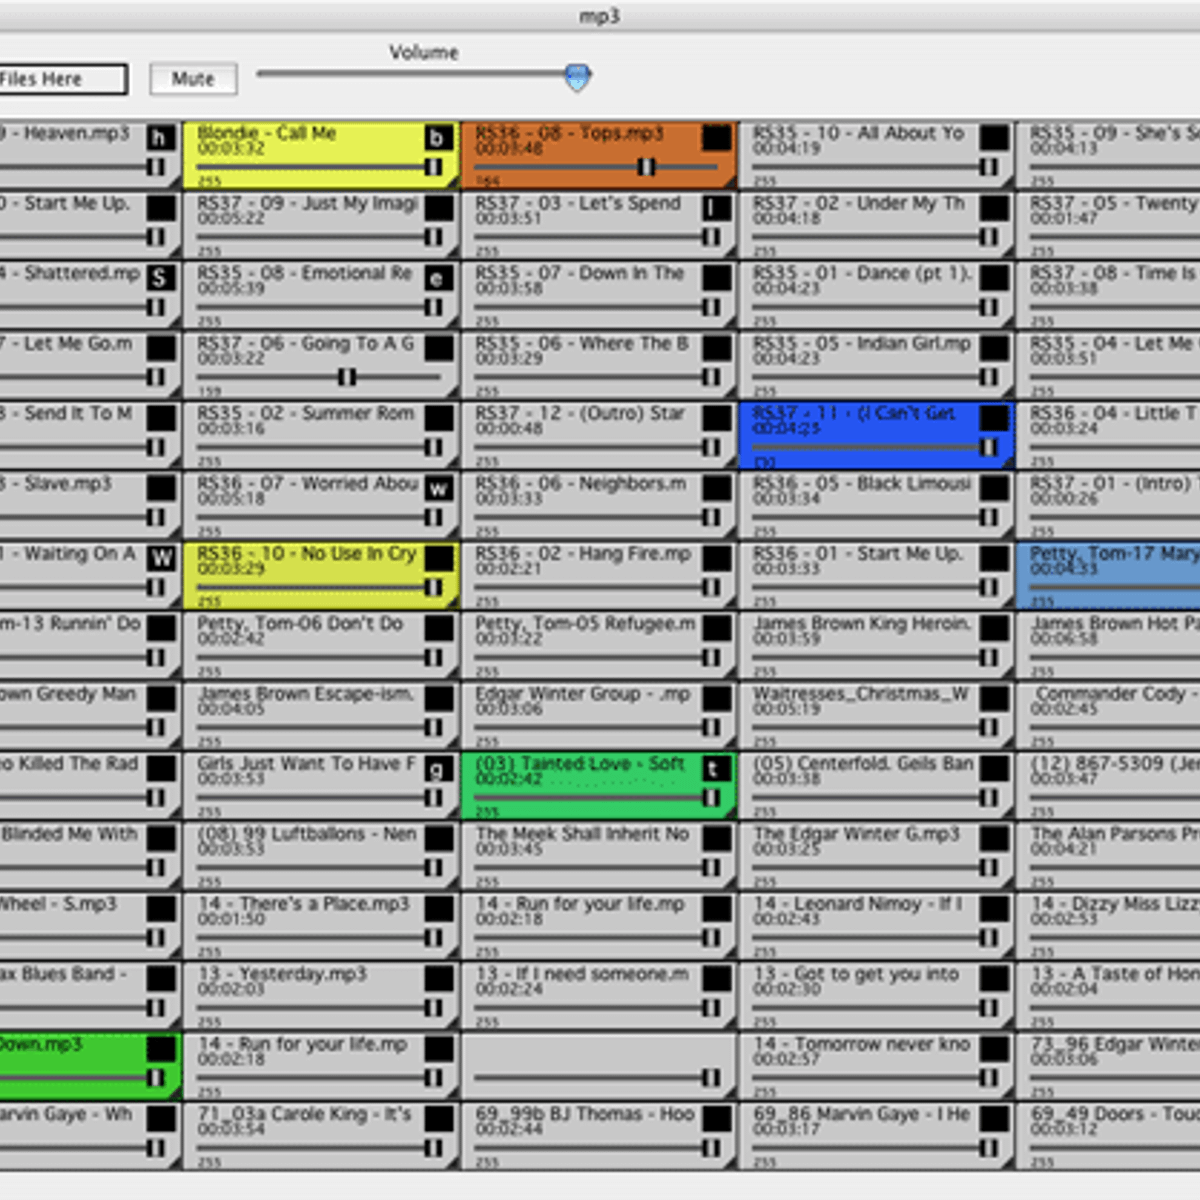Click 'W' hotkey box on Waiting On A cell
The height and width of the screenshot is (1200, 1200).
[x=161, y=558]
